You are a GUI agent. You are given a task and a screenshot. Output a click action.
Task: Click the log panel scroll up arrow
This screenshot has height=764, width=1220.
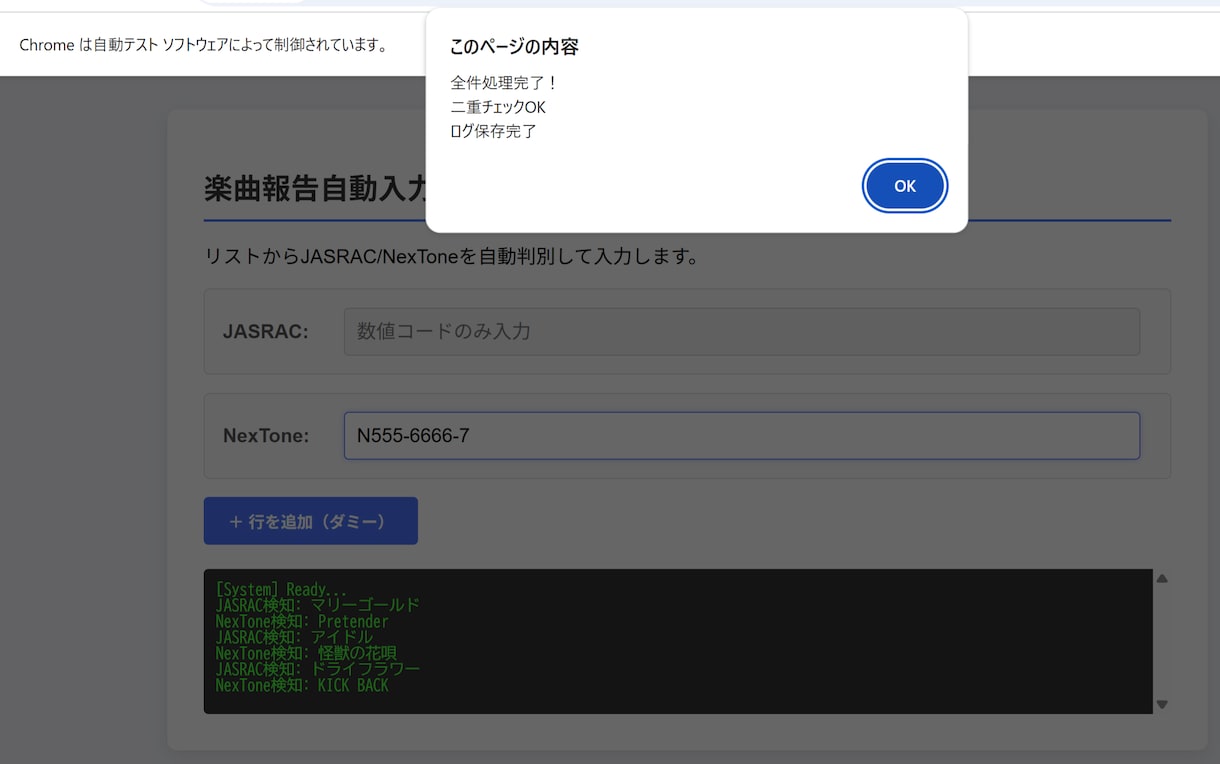[x=1162, y=579]
